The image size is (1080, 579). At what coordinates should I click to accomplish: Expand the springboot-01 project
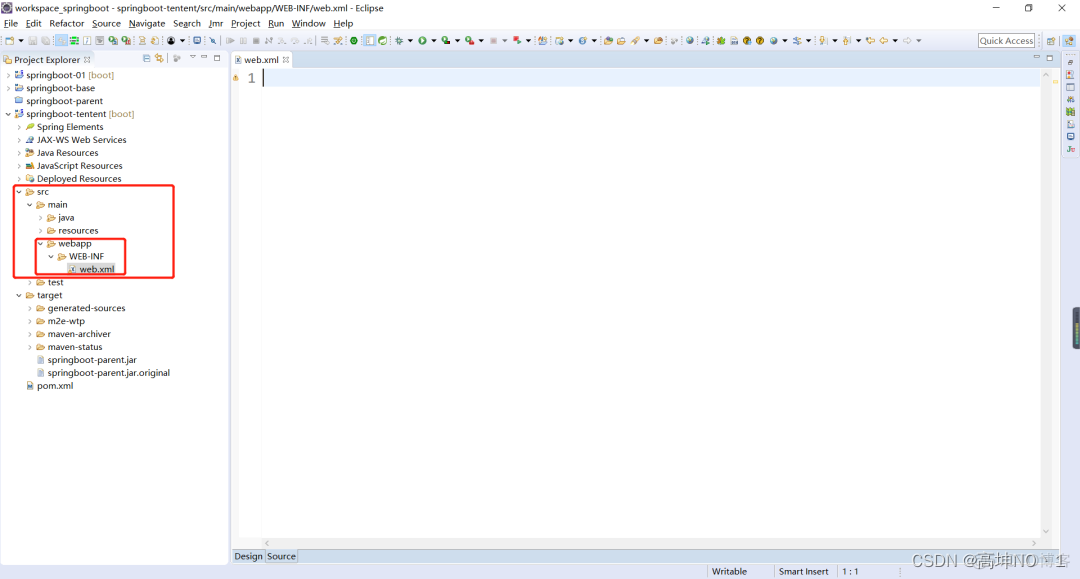8,75
